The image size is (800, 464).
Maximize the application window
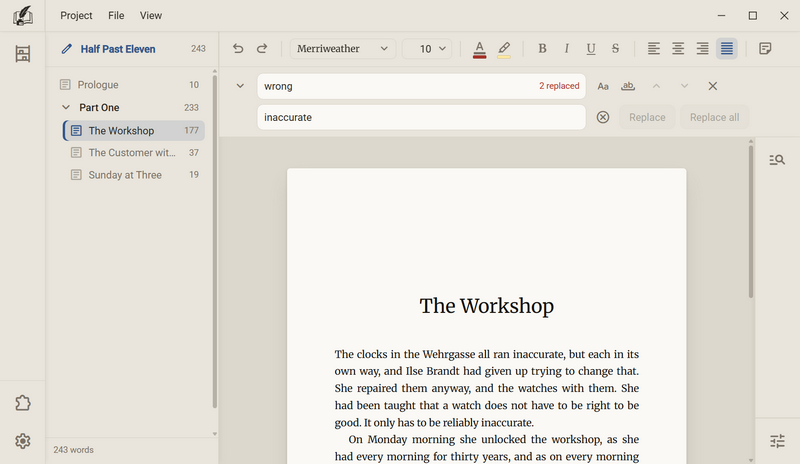pos(753,16)
